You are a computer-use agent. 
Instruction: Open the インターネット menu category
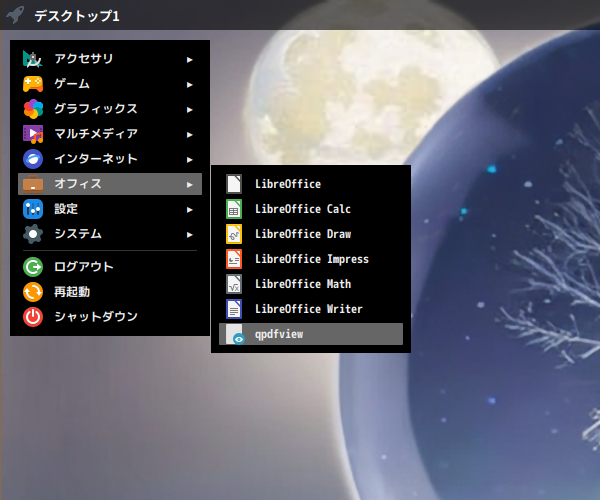(x=110, y=159)
